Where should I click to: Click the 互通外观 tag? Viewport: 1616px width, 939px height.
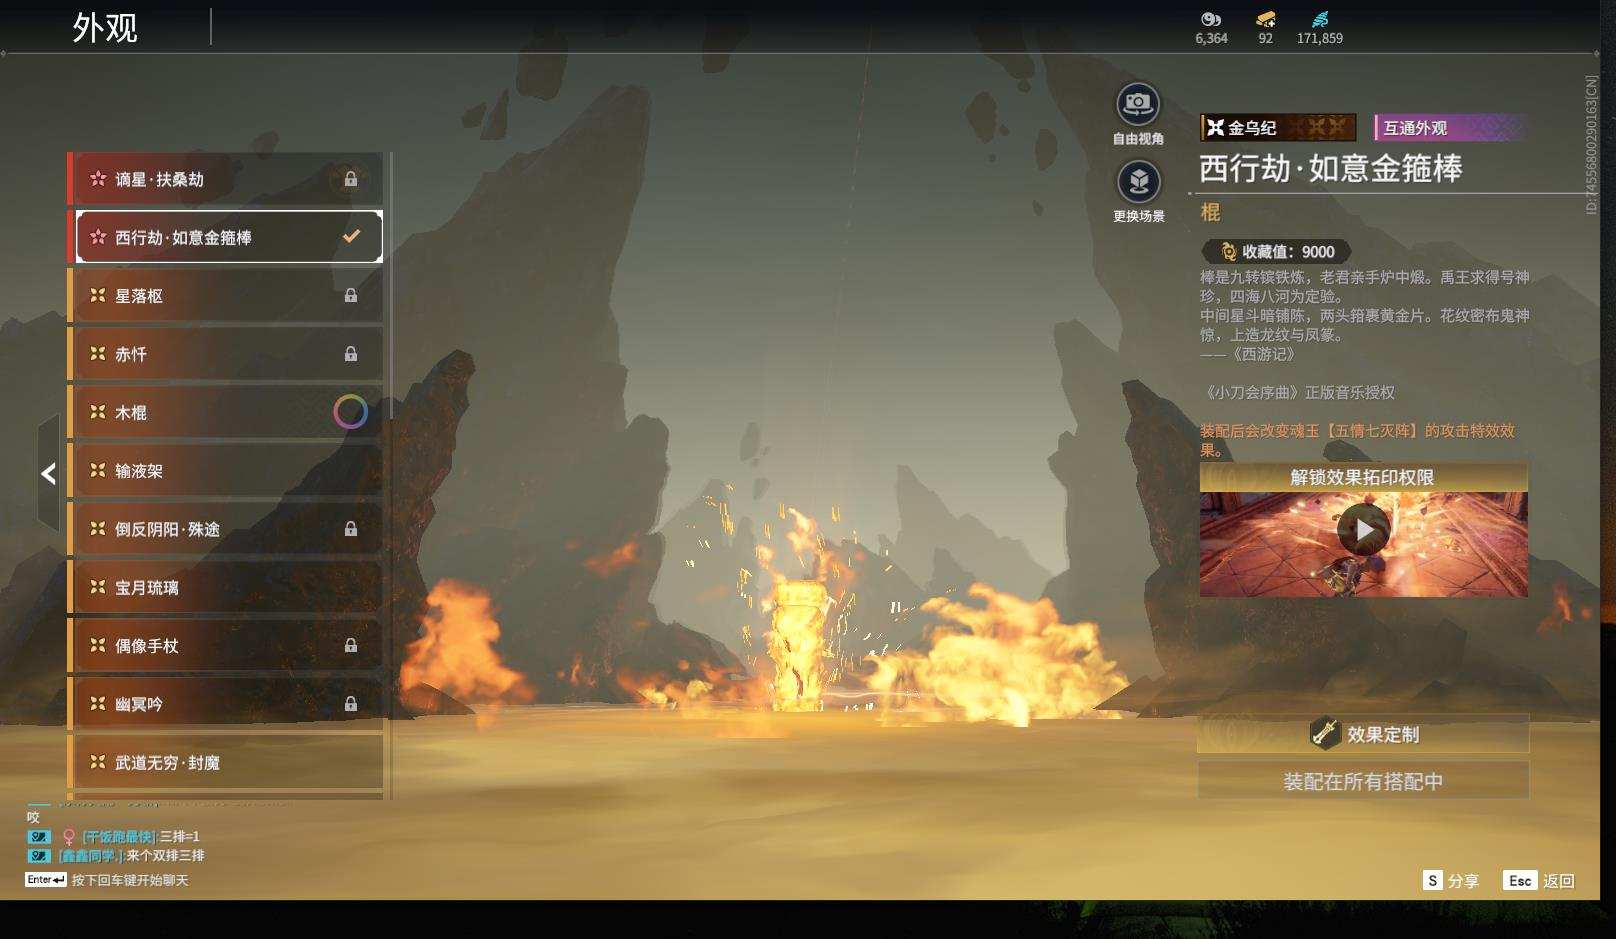click(x=1450, y=127)
